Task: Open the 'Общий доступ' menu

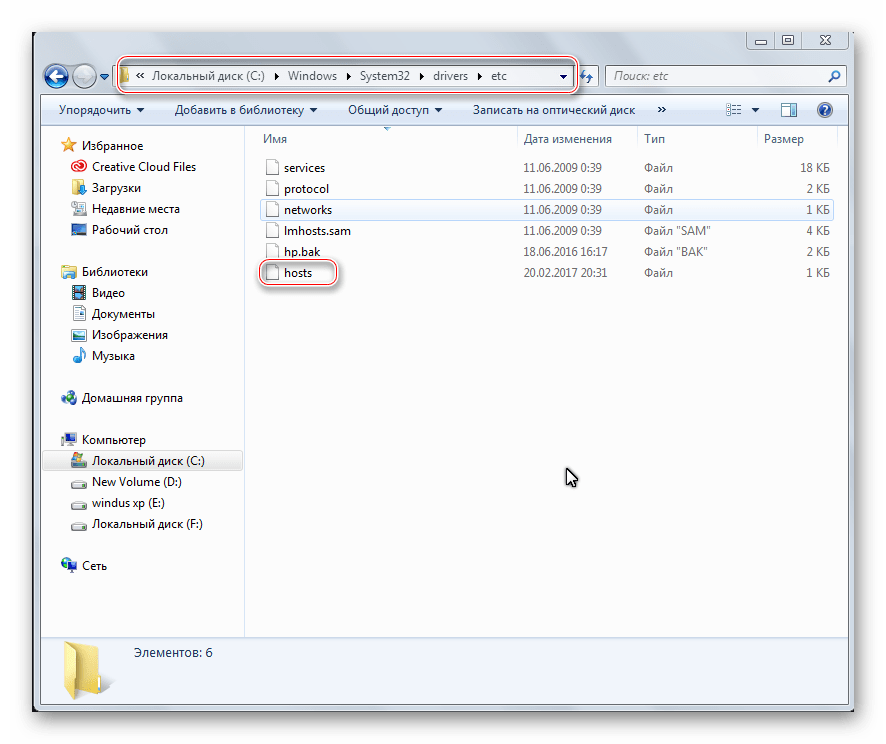Action: [395, 110]
